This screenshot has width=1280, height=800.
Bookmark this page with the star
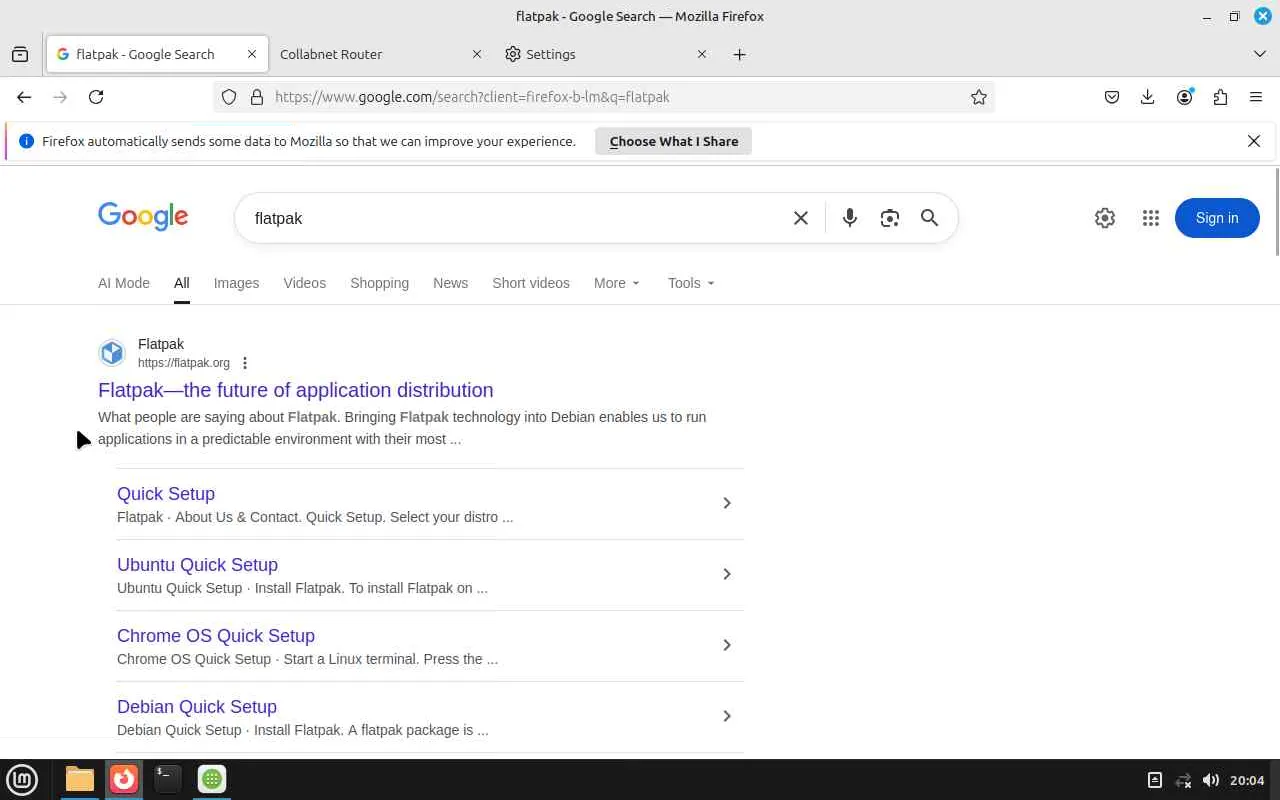point(979,97)
